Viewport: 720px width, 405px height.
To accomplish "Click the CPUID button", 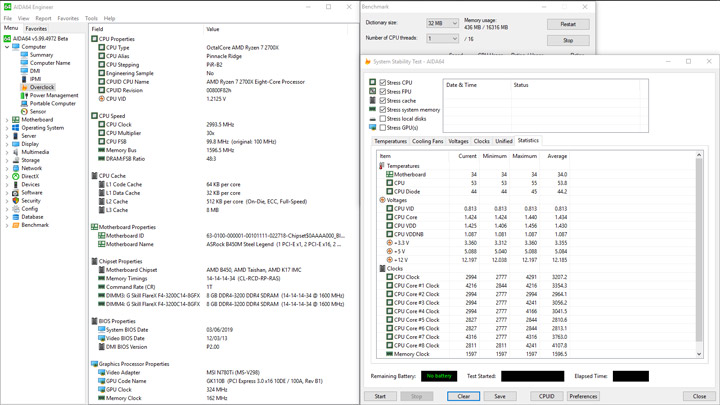I will click(x=546, y=396).
